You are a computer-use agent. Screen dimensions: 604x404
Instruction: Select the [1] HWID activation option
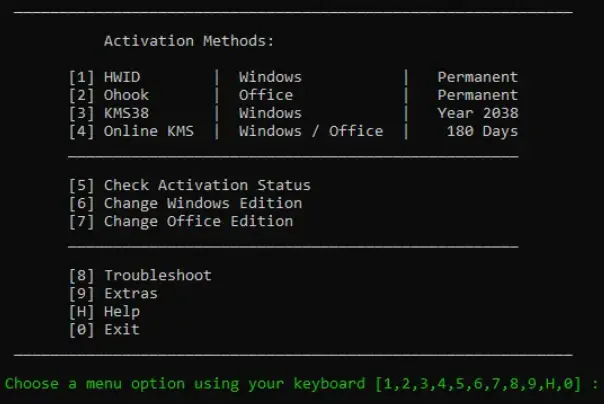click(104, 77)
